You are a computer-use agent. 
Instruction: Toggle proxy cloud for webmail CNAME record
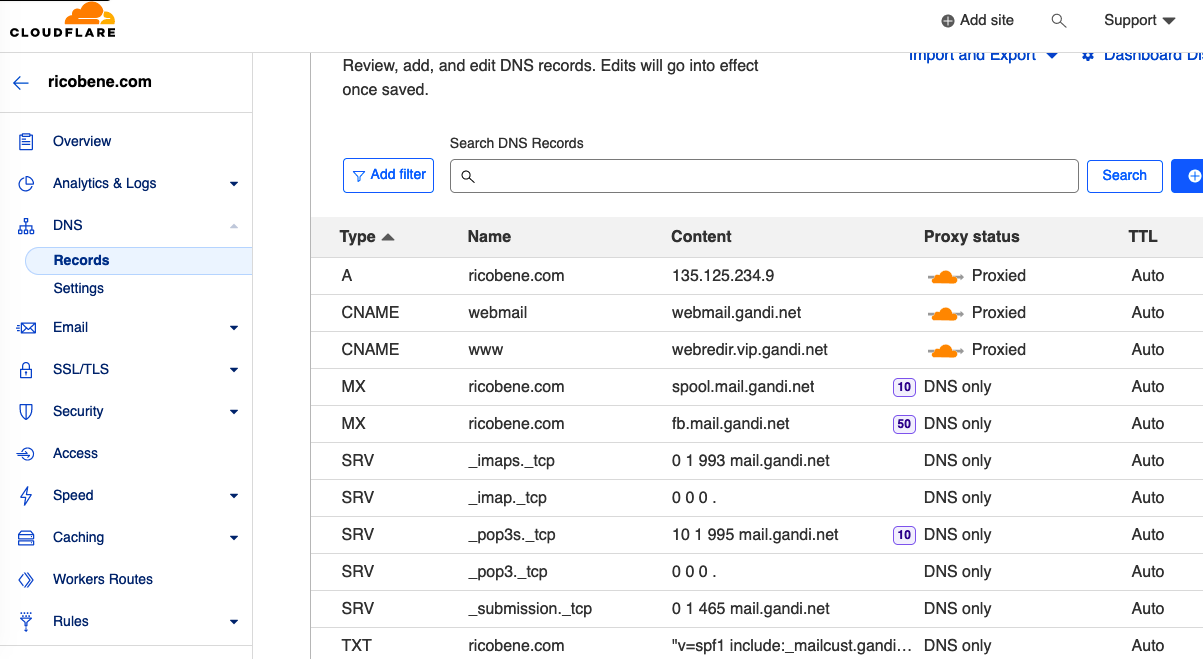coord(945,313)
